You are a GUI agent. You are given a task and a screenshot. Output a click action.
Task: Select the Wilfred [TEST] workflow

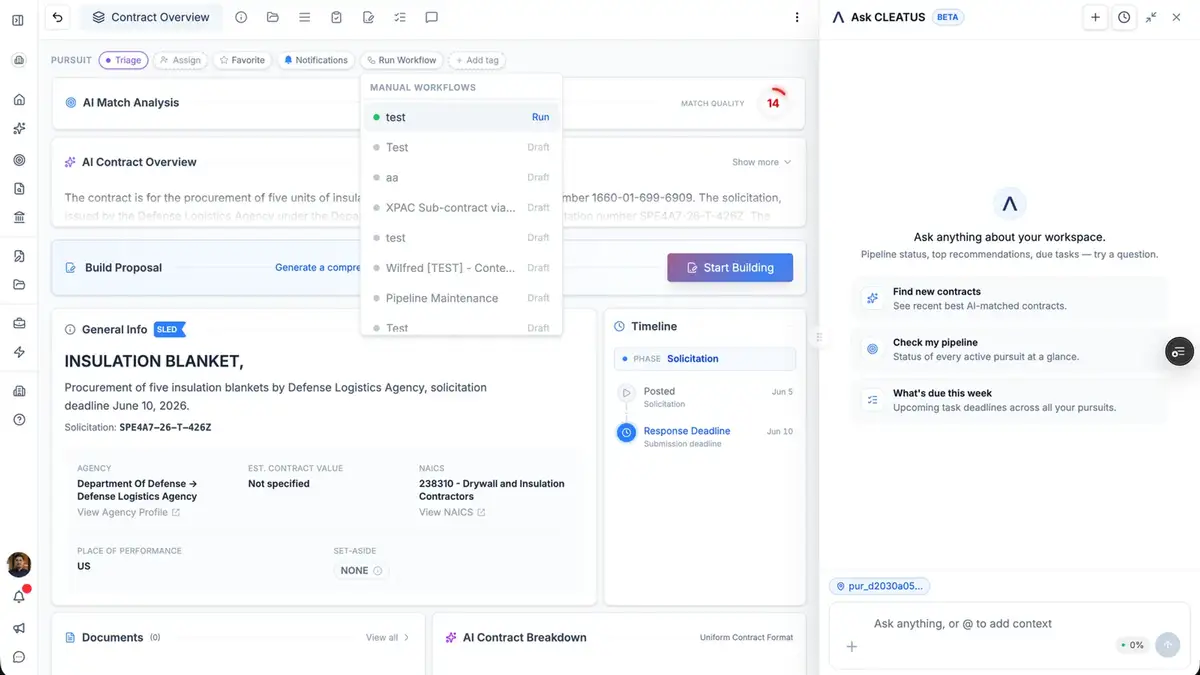click(x=461, y=268)
